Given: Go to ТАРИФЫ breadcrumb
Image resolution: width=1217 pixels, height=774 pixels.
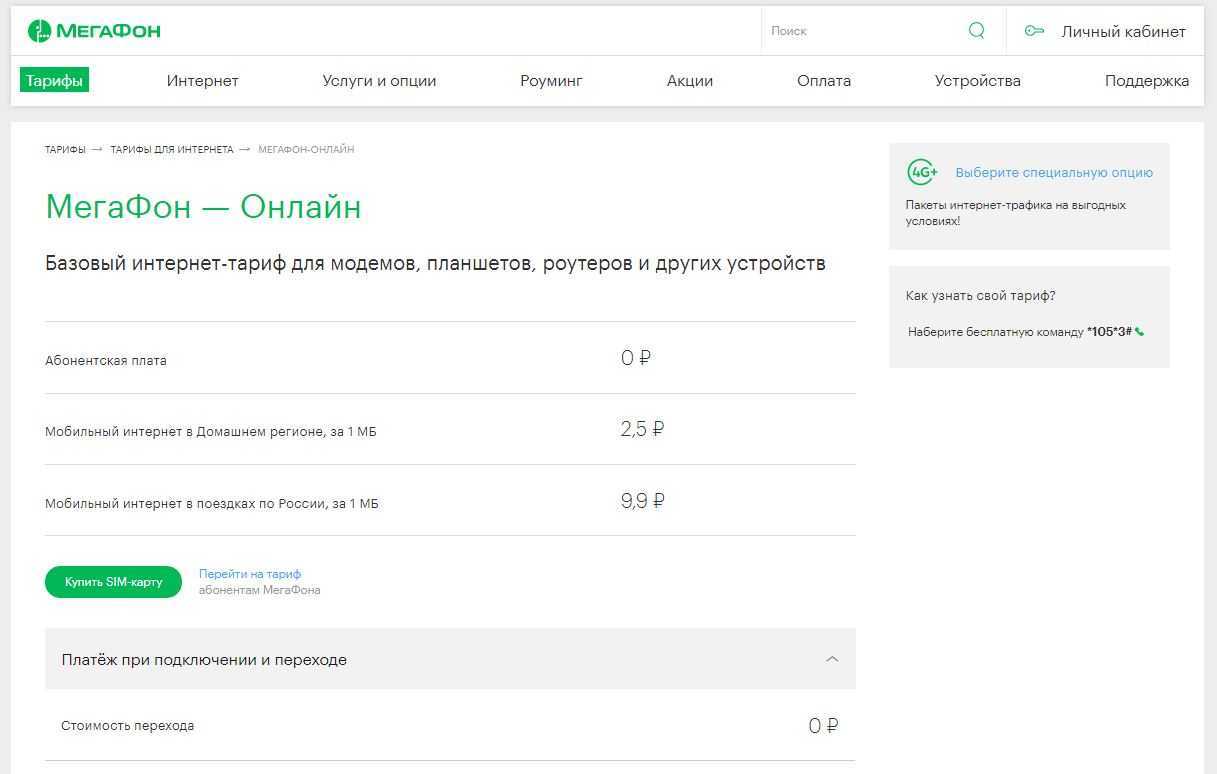Looking at the screenshot, I should pyautogui.click(x=65, y=149).
